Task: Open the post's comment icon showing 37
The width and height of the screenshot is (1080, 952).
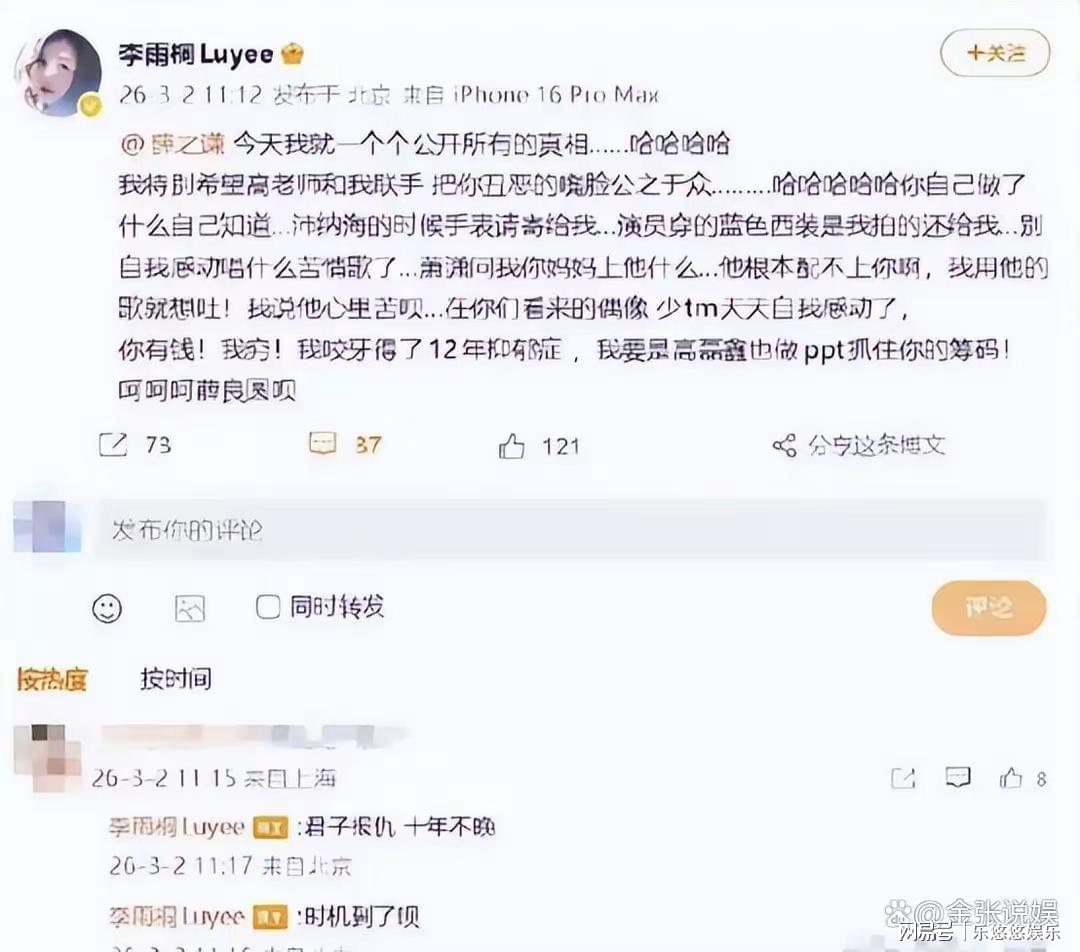Action: (322, 444)
